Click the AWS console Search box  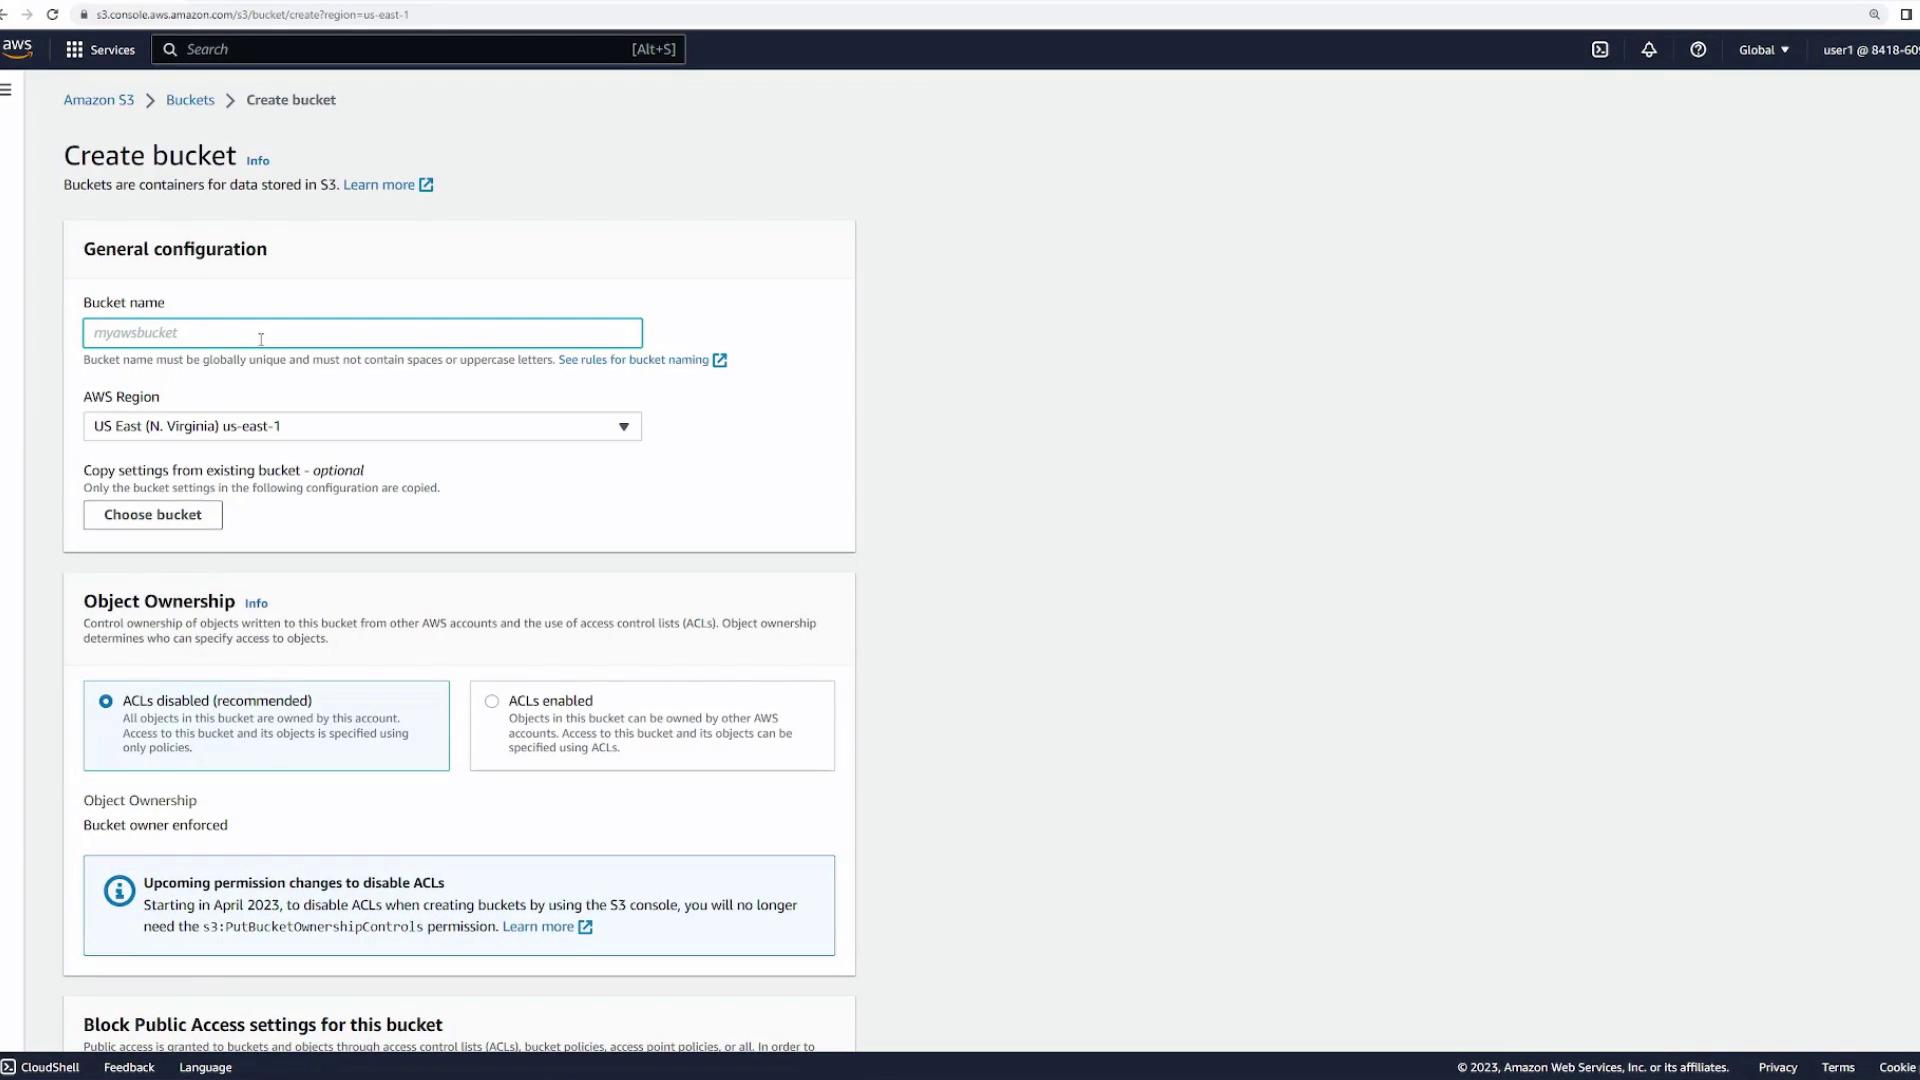tap(418, 50)
